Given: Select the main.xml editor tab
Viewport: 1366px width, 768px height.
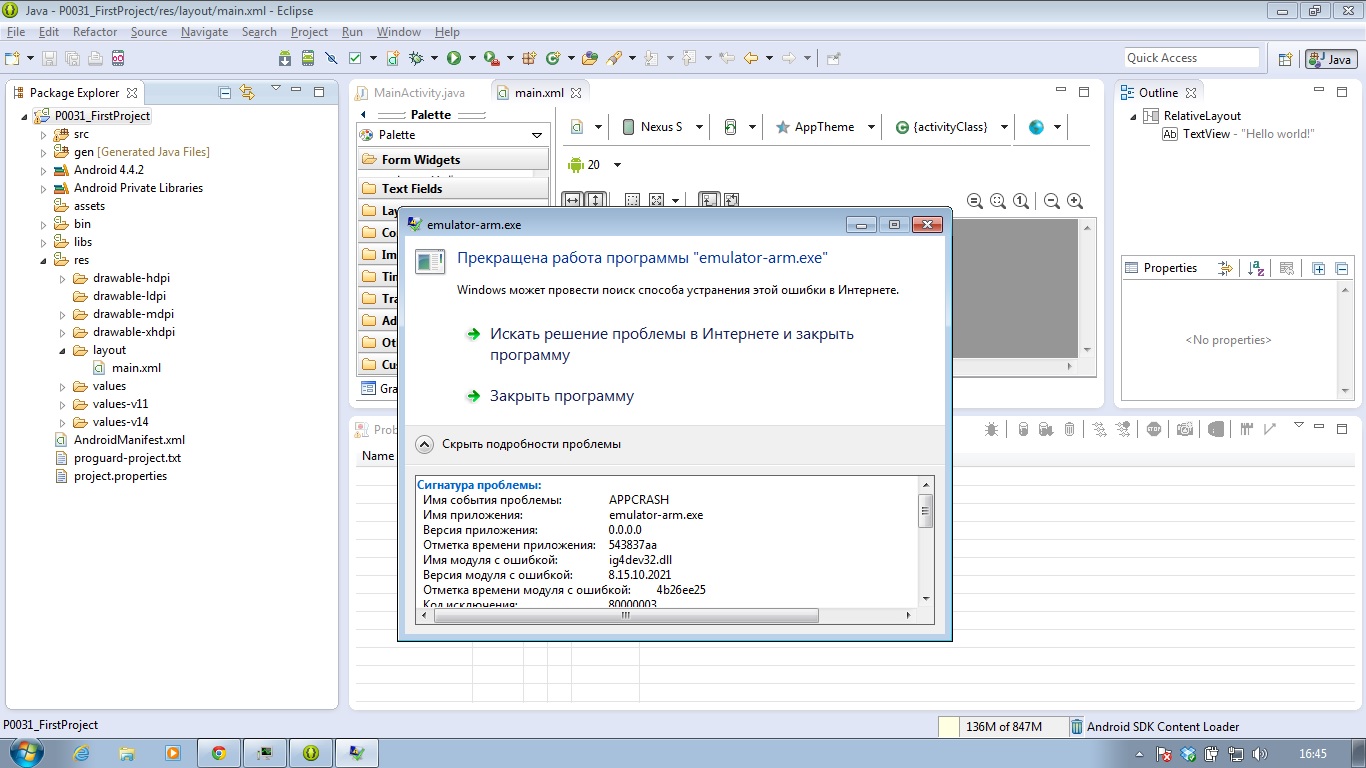Looking at the screenshot, I should click(539, 93).
